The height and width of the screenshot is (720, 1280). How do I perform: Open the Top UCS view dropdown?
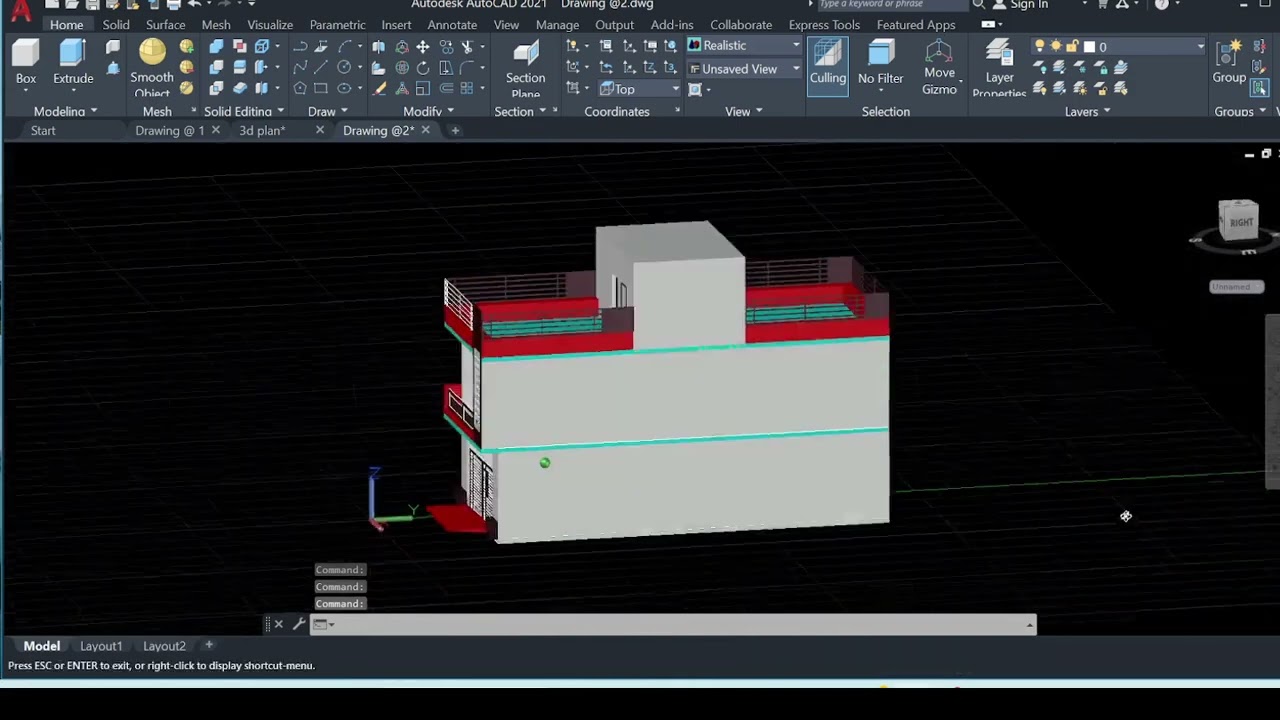tap(639, 89)
